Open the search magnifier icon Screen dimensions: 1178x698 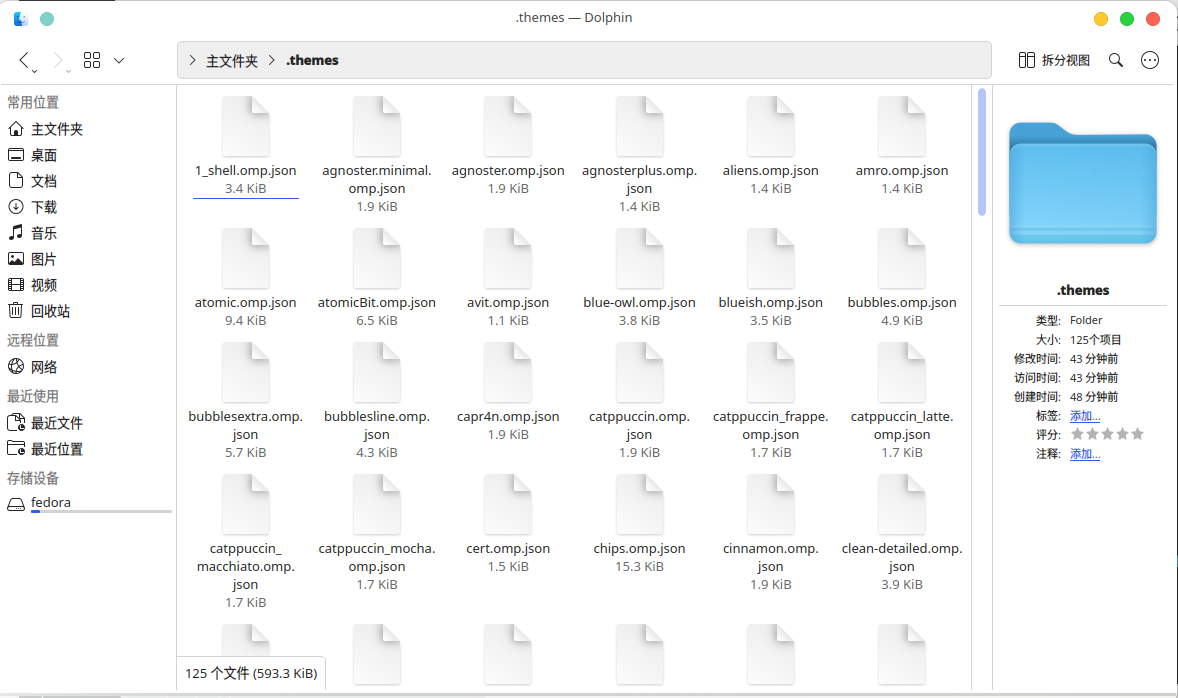point(1116,60)
